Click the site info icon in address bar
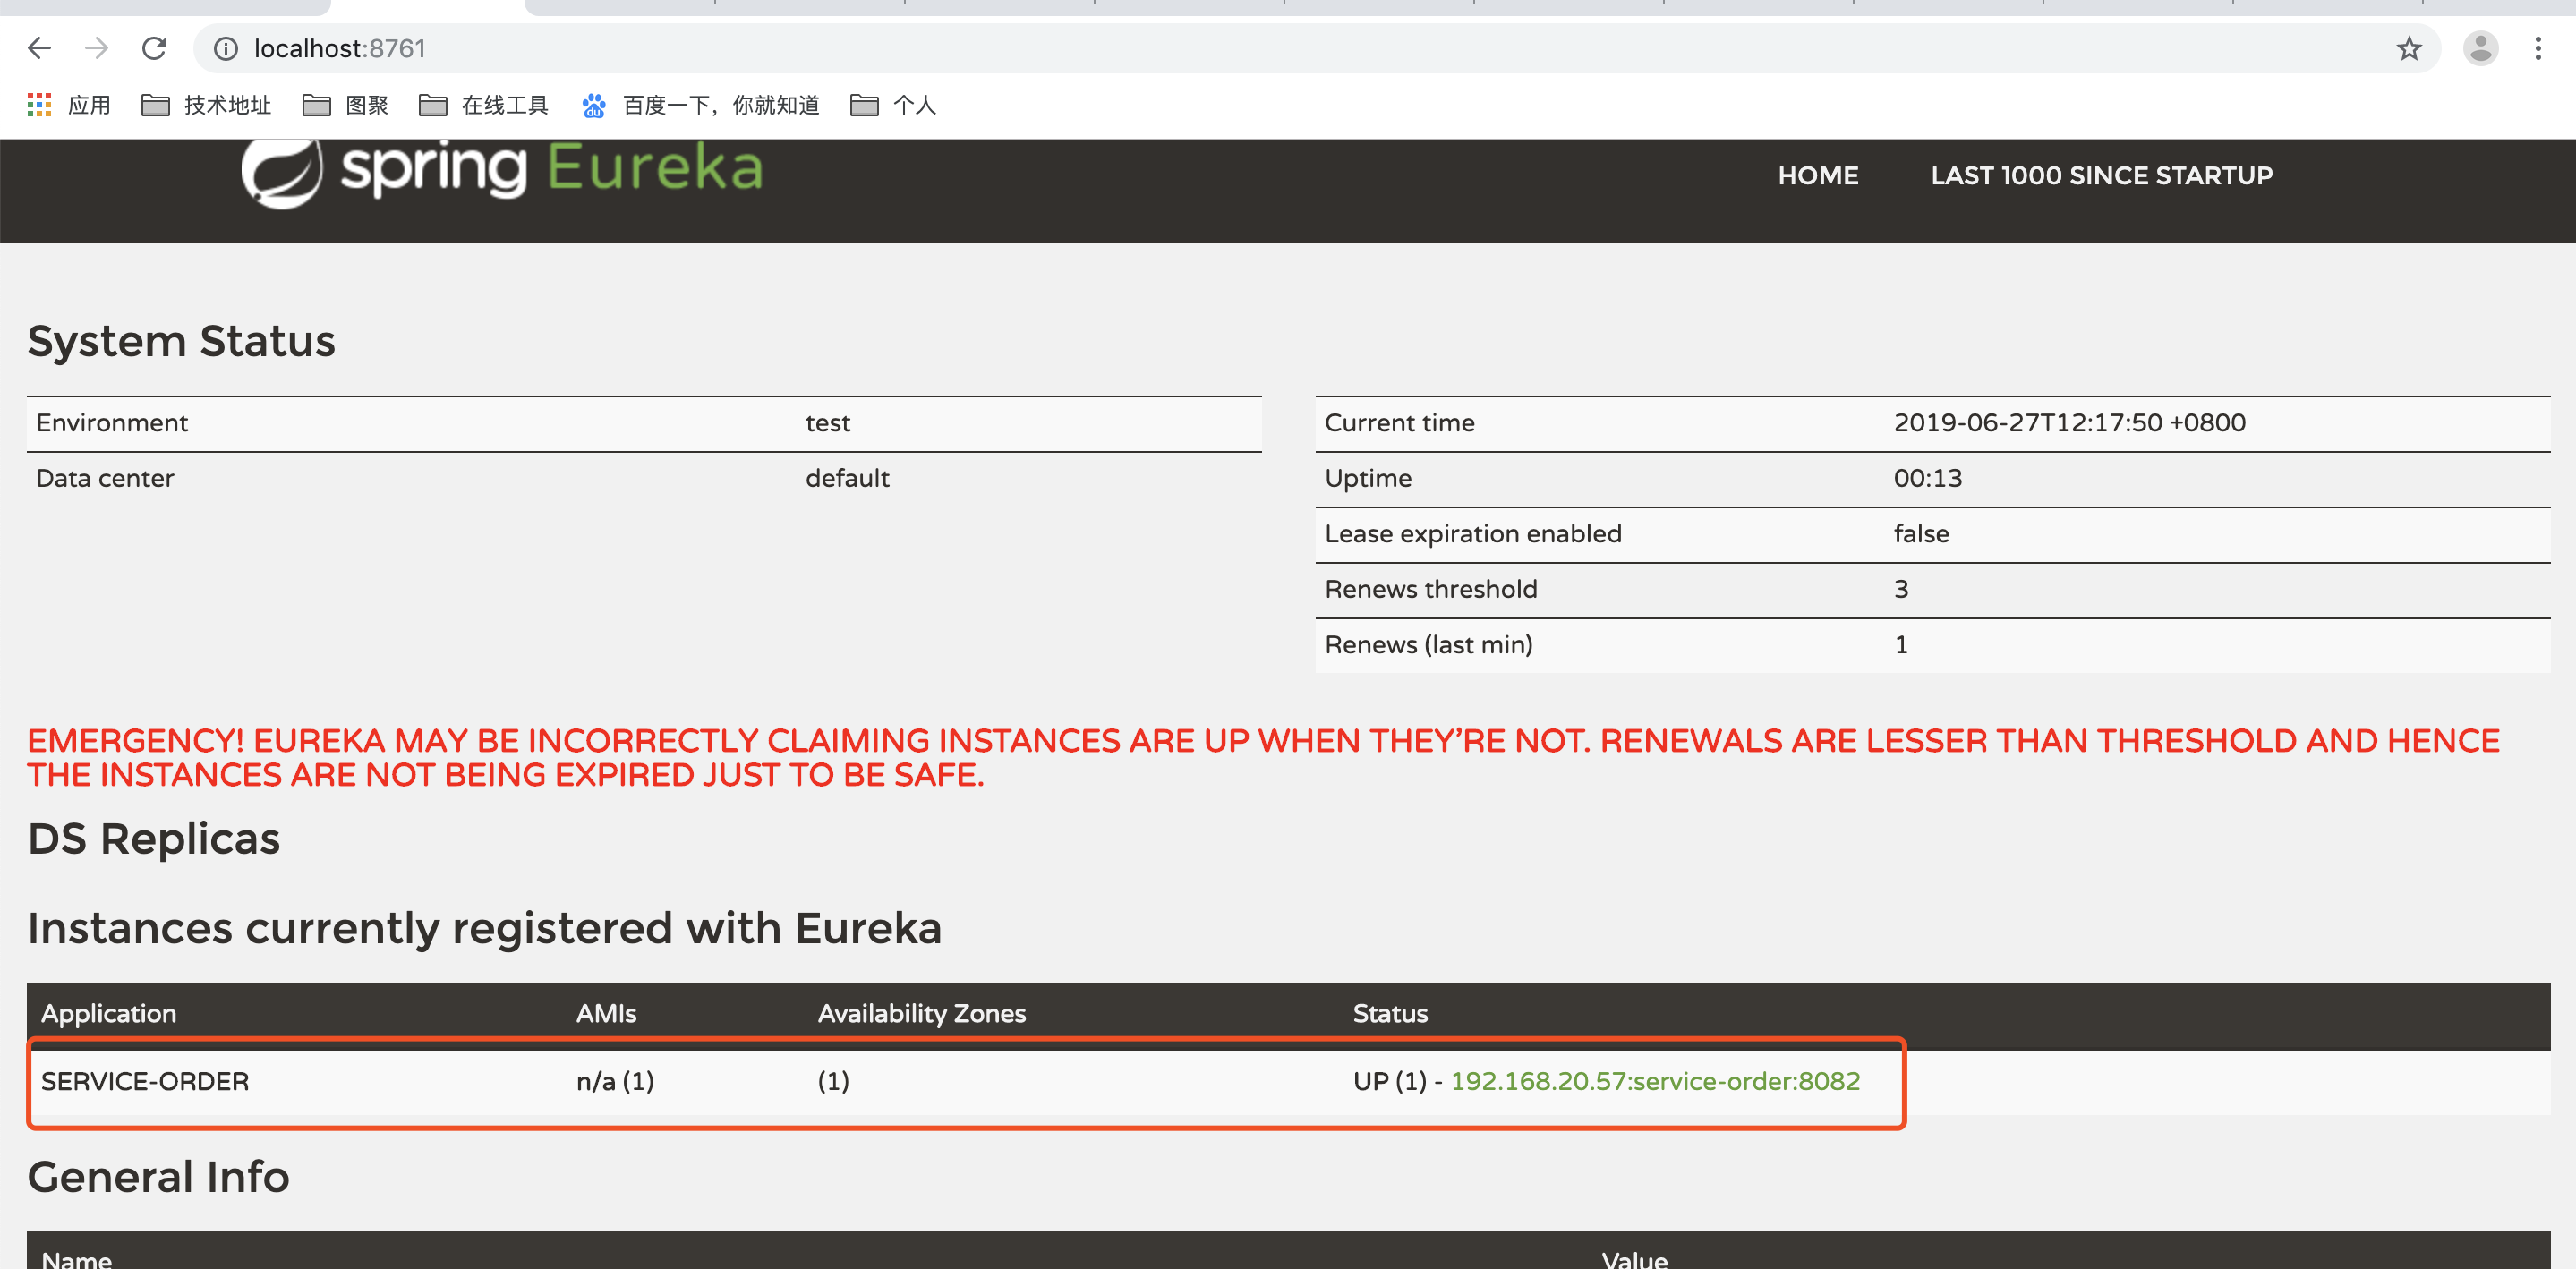This screenshot has height=1269, width=2576. tap(226, 49)
